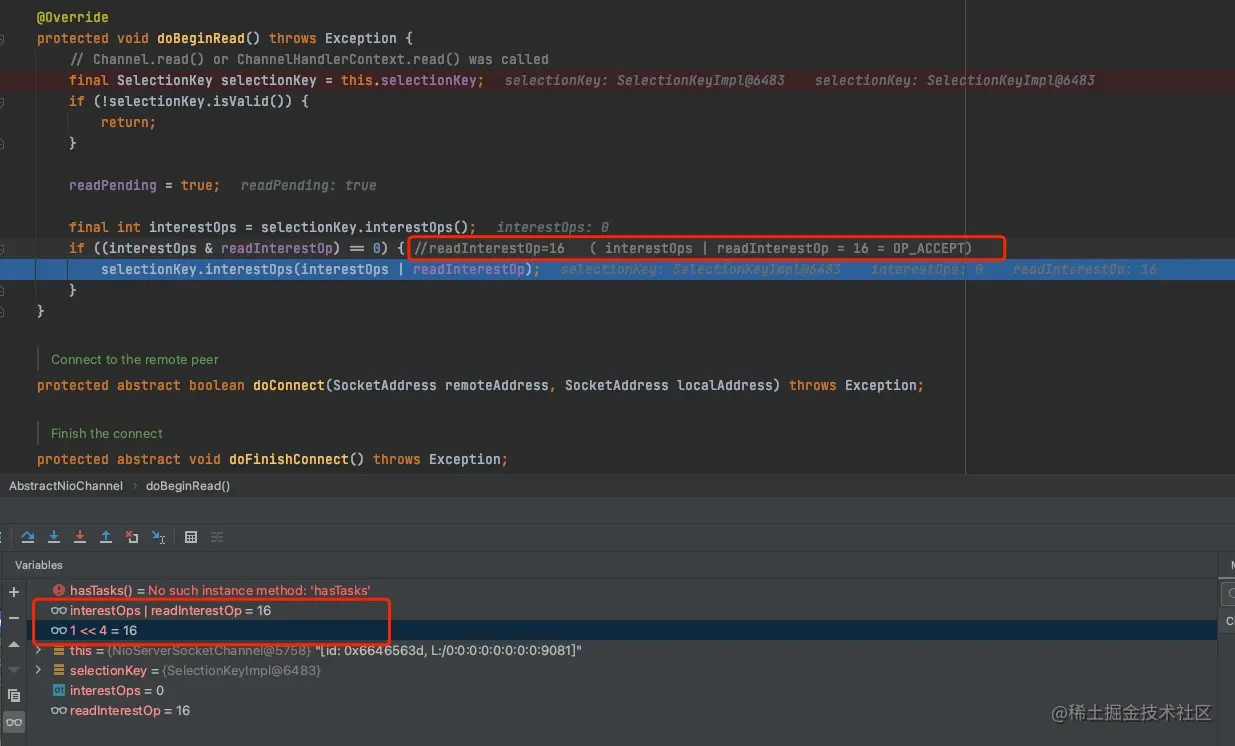
Task: Click the @Override annotation in the editor
Action: coord(73,17)
